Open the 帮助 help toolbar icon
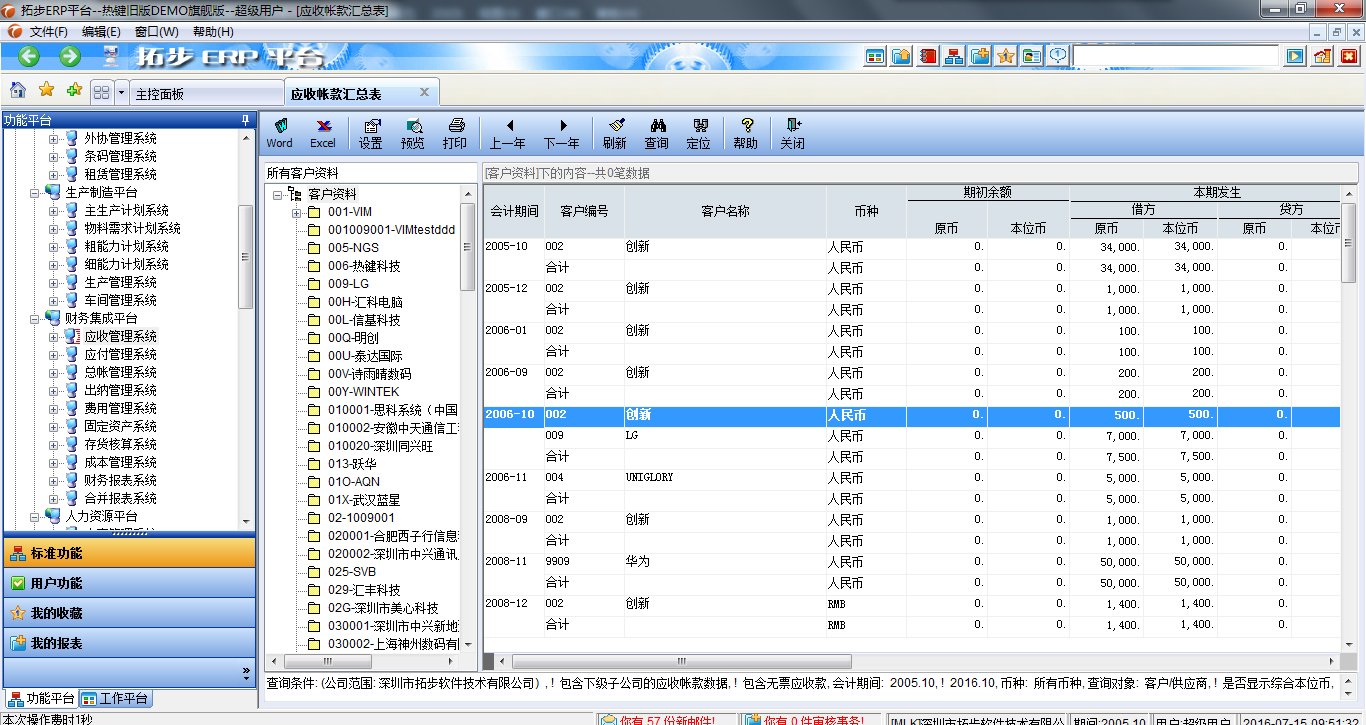1366x725 pixels. click(x=746, y=132)
